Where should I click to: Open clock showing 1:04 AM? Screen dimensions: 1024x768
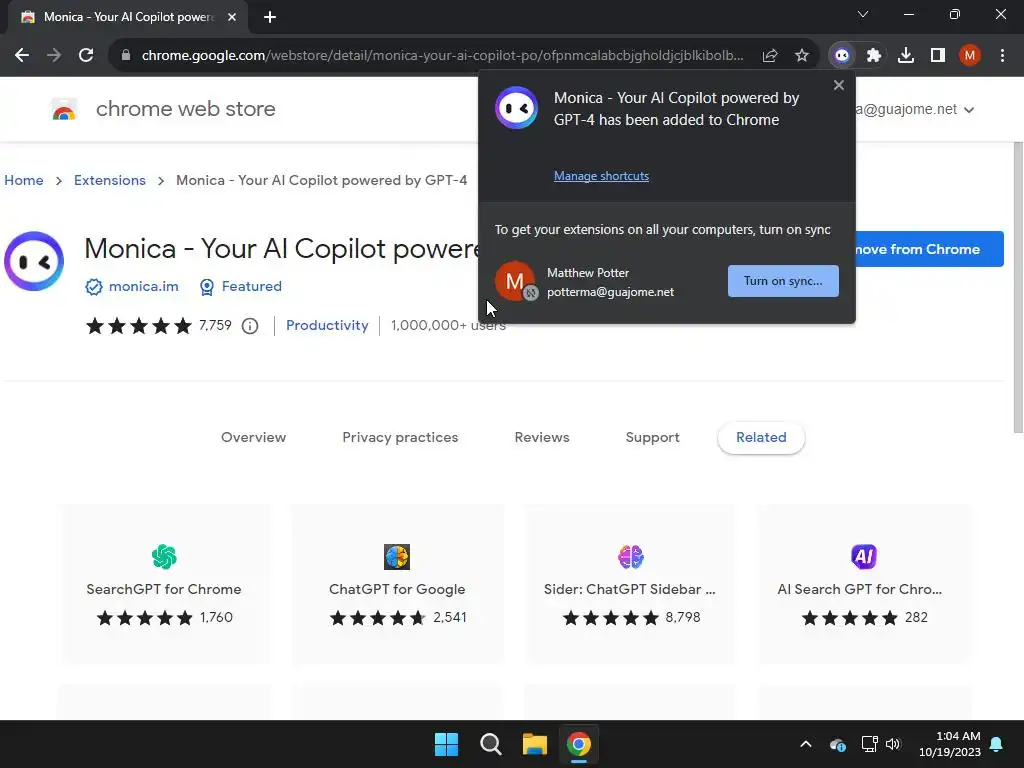tap(950, 744)
